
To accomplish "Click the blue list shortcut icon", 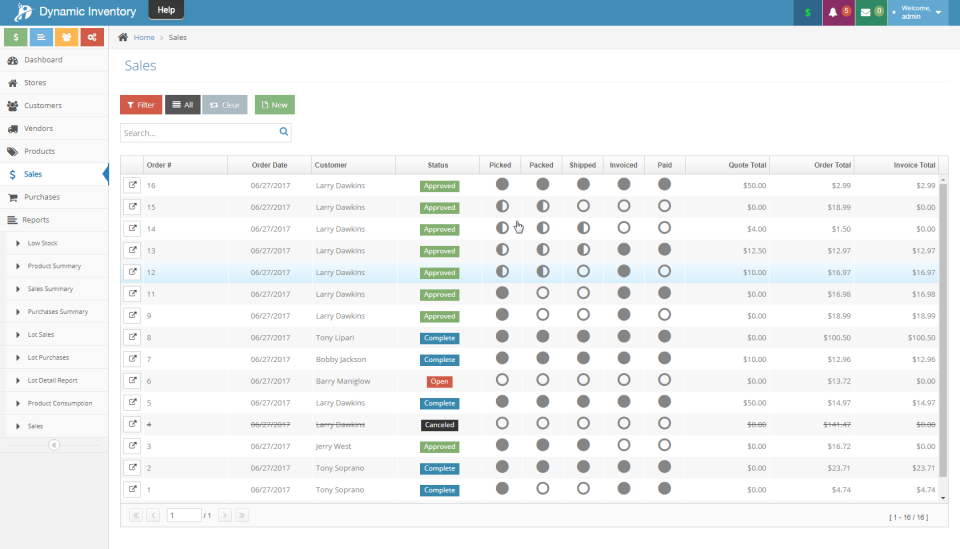I will tap(41, 37).
